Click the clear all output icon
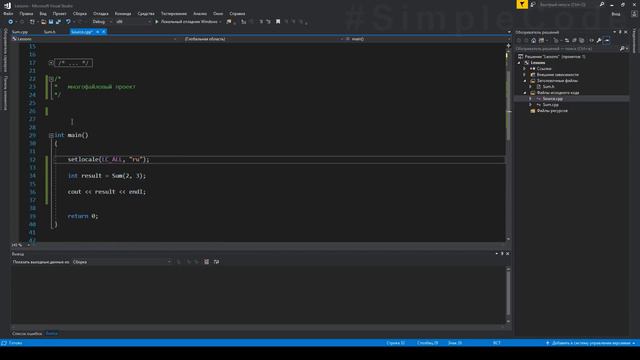This screenshot has height=360, width=640. [x=207, y=262]
